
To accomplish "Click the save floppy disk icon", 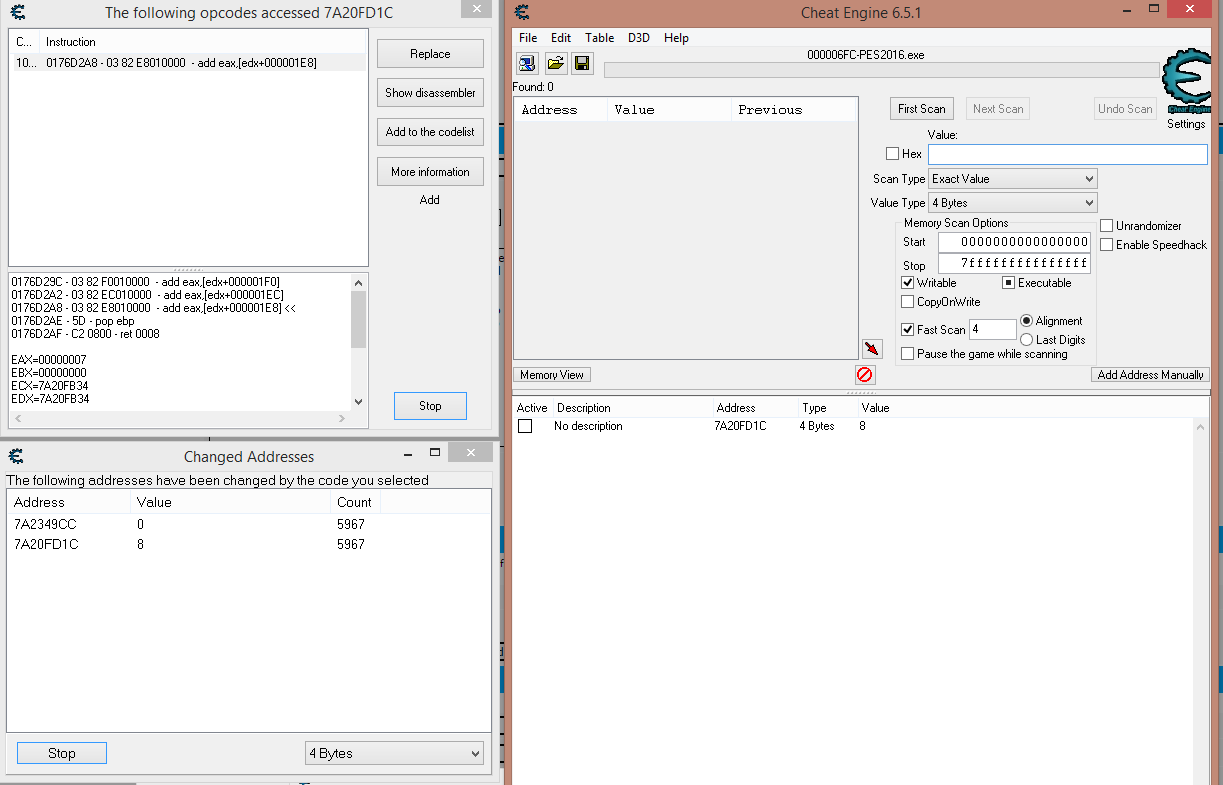I will pos(581,63).
